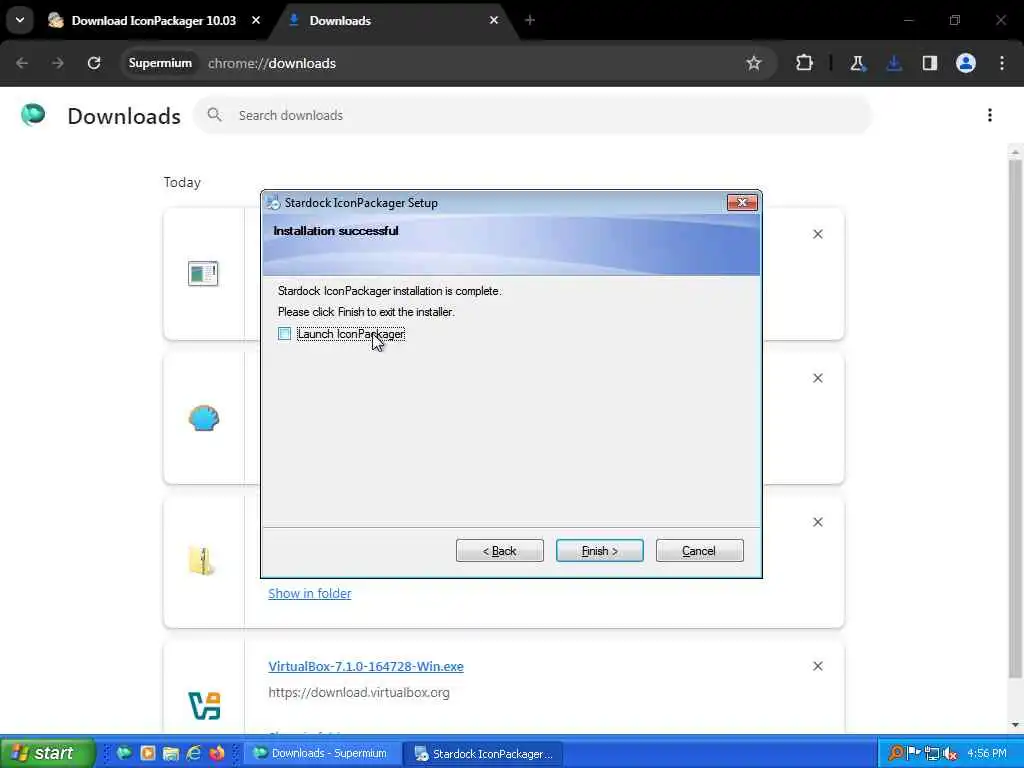Open Chrome Labs flask icon

point(857,63)
